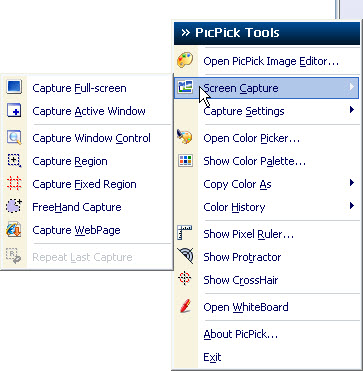Select Capture Full-screen option

click(x=86, y=88)
